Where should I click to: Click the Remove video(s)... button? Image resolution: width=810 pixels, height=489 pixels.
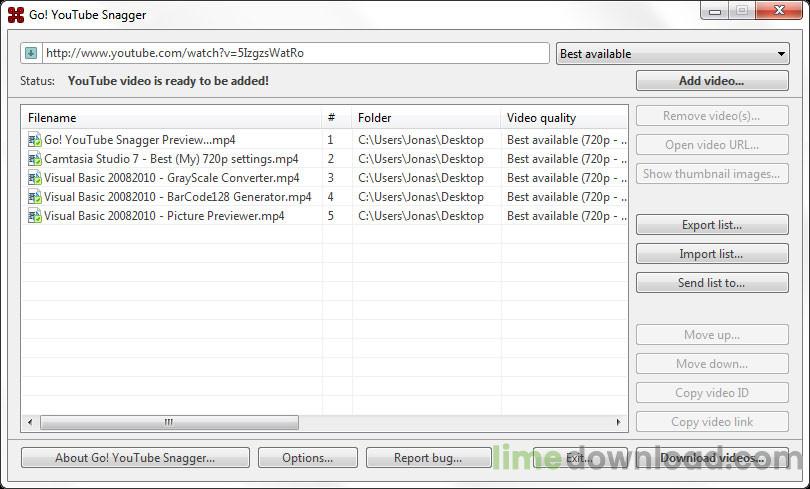(712, 116)
